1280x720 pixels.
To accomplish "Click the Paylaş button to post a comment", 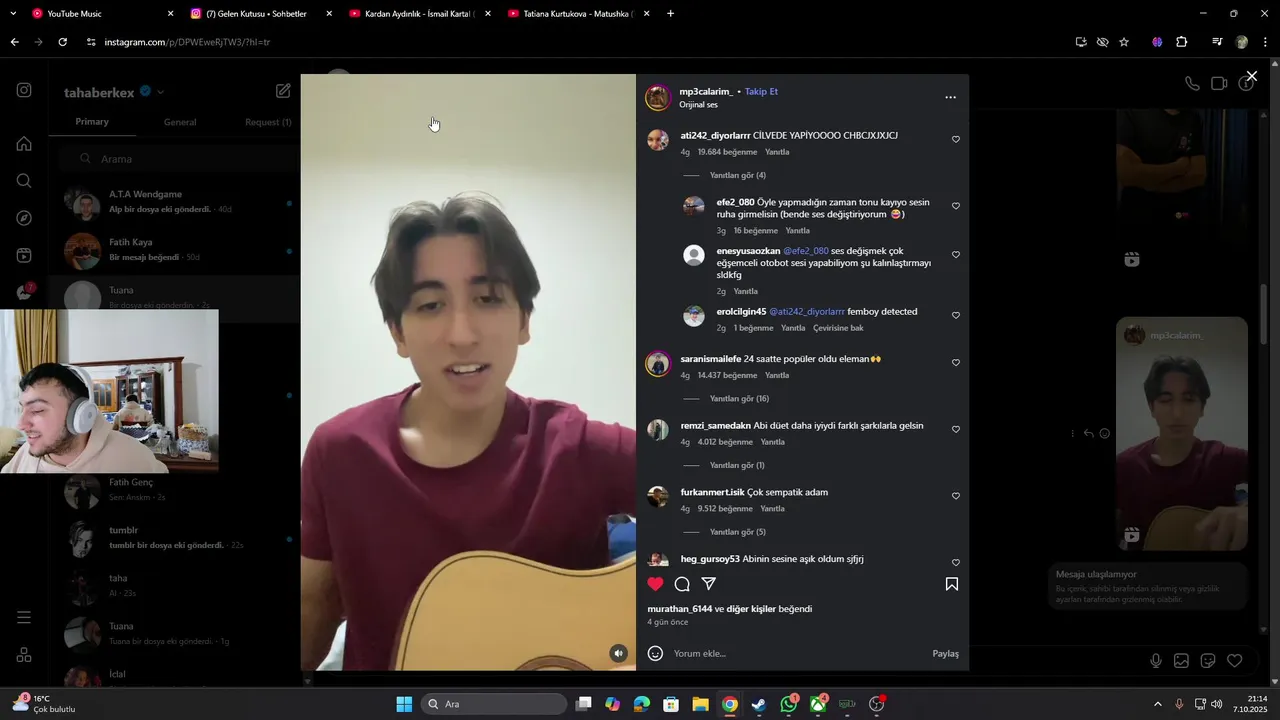I will pos(945,653).
